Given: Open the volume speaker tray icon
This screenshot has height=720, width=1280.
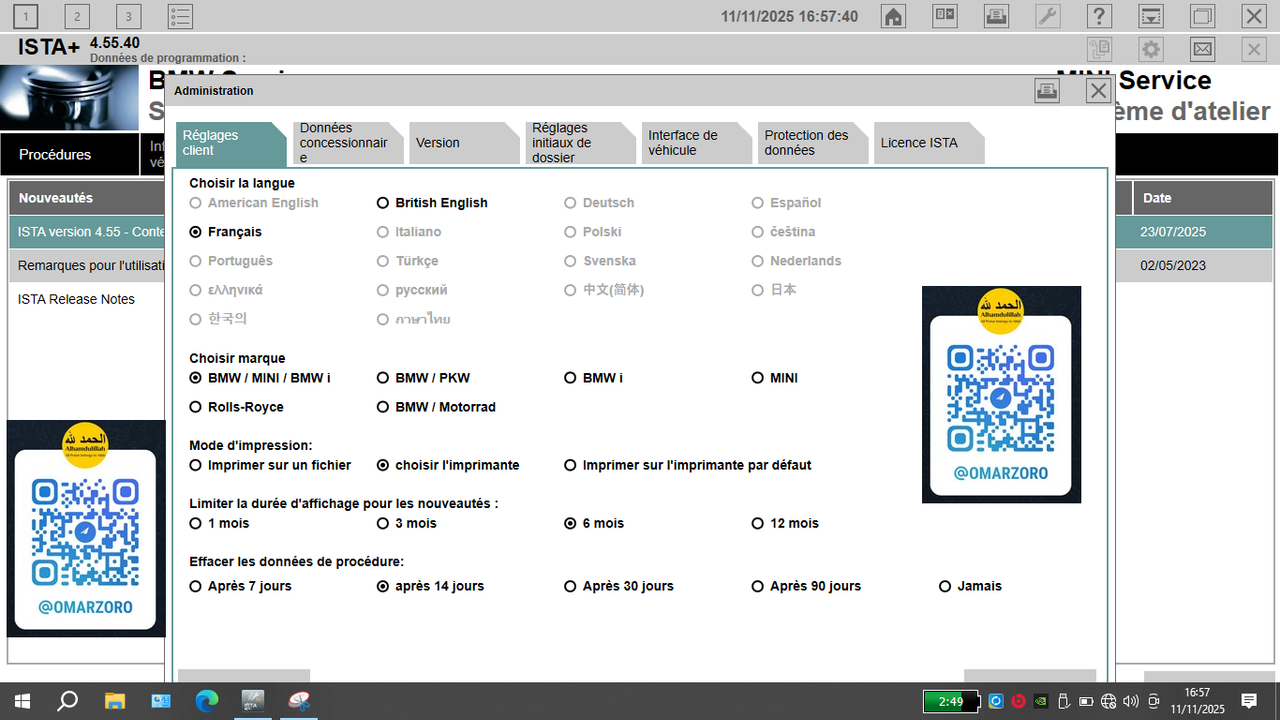Looking at the screenshot, I should pos(1131,701).
